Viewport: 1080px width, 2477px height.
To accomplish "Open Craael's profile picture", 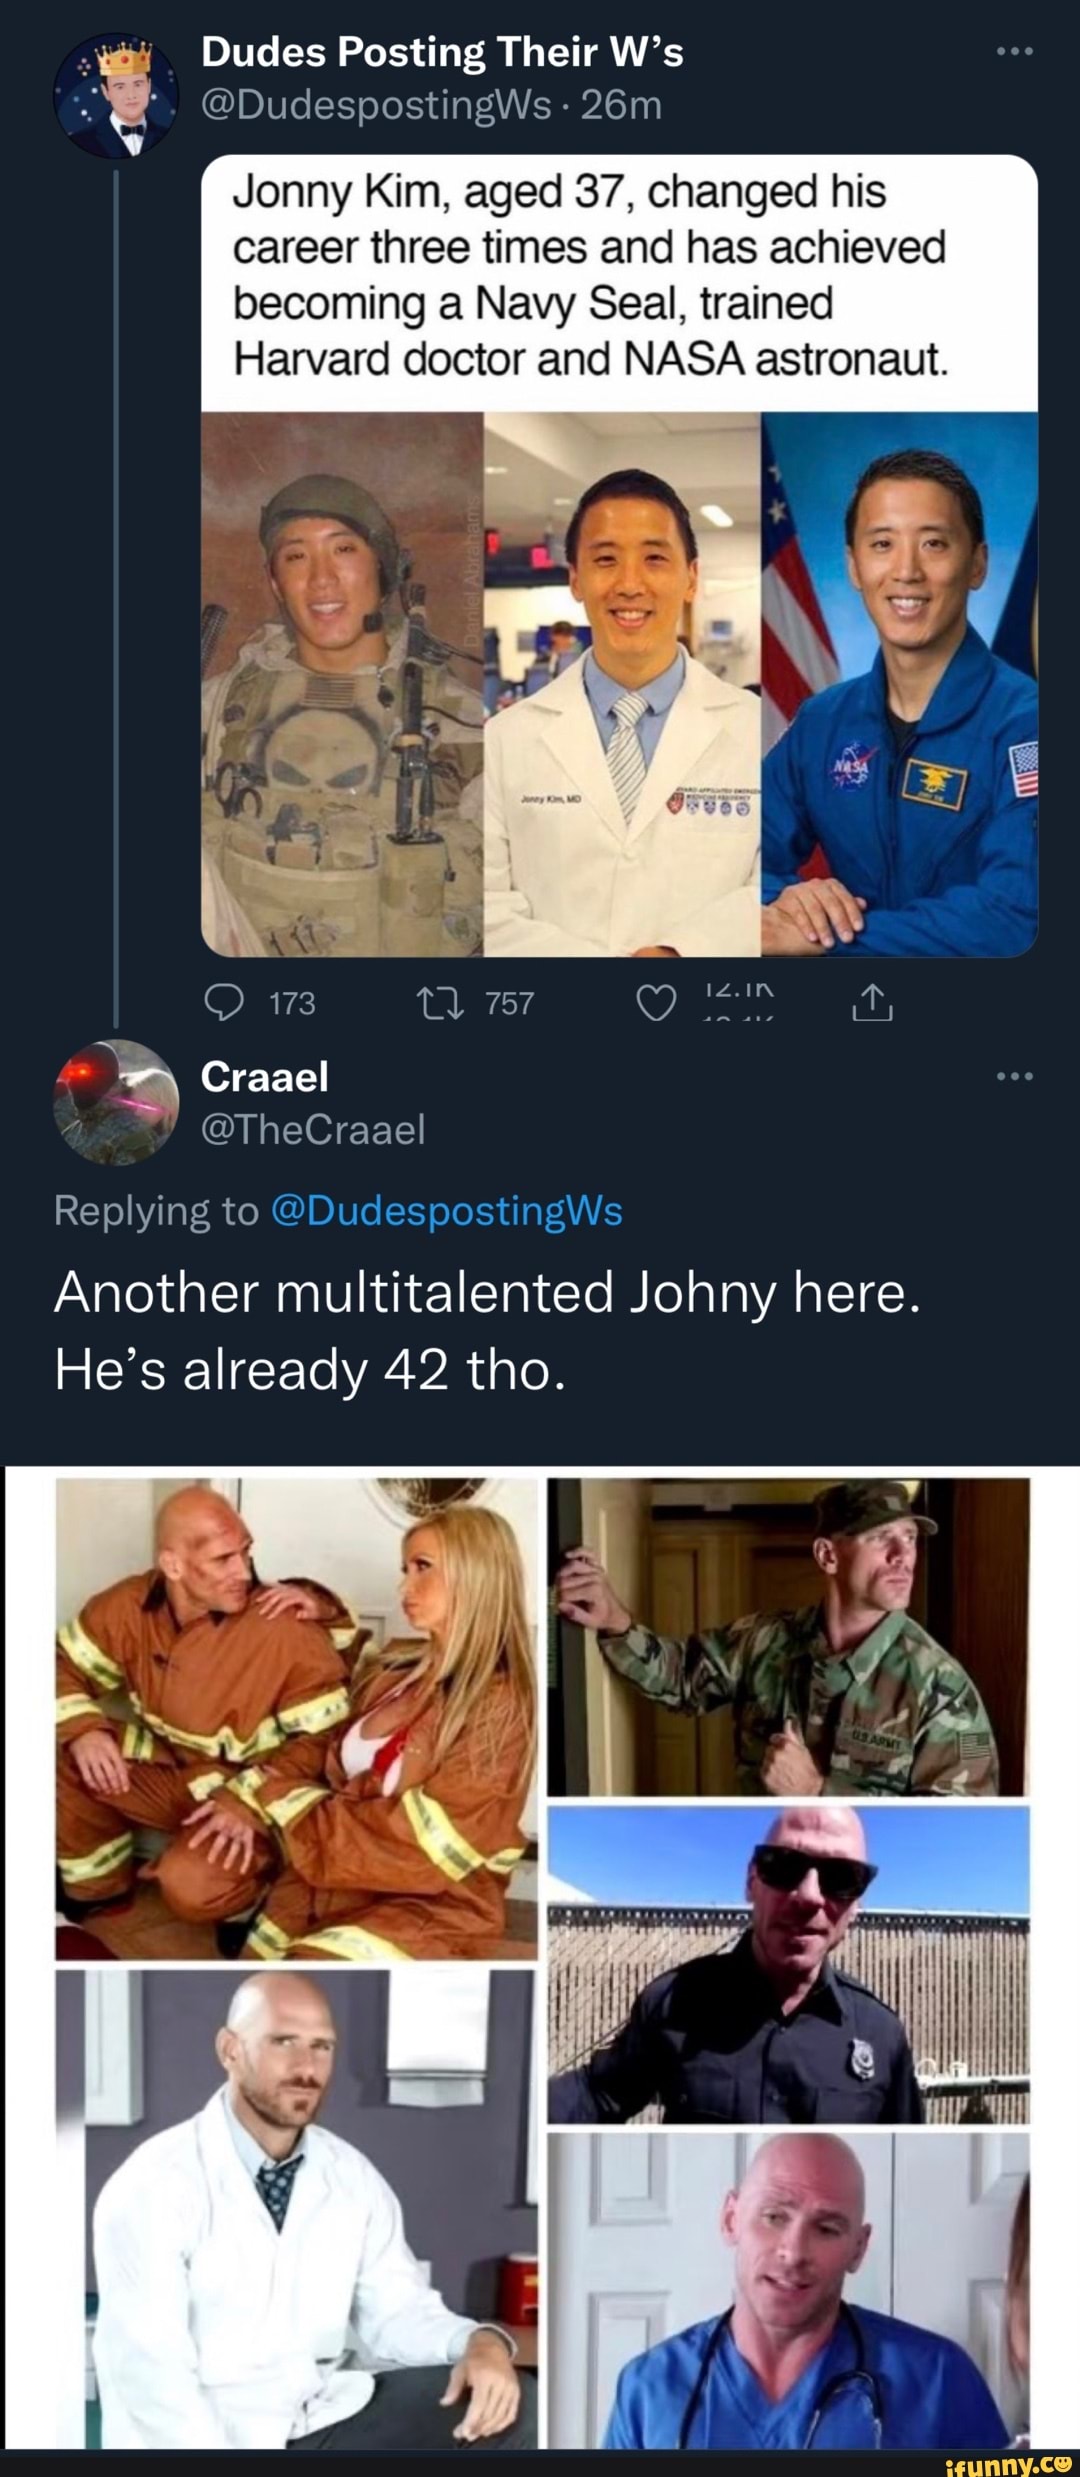I will click(115, 1101).
